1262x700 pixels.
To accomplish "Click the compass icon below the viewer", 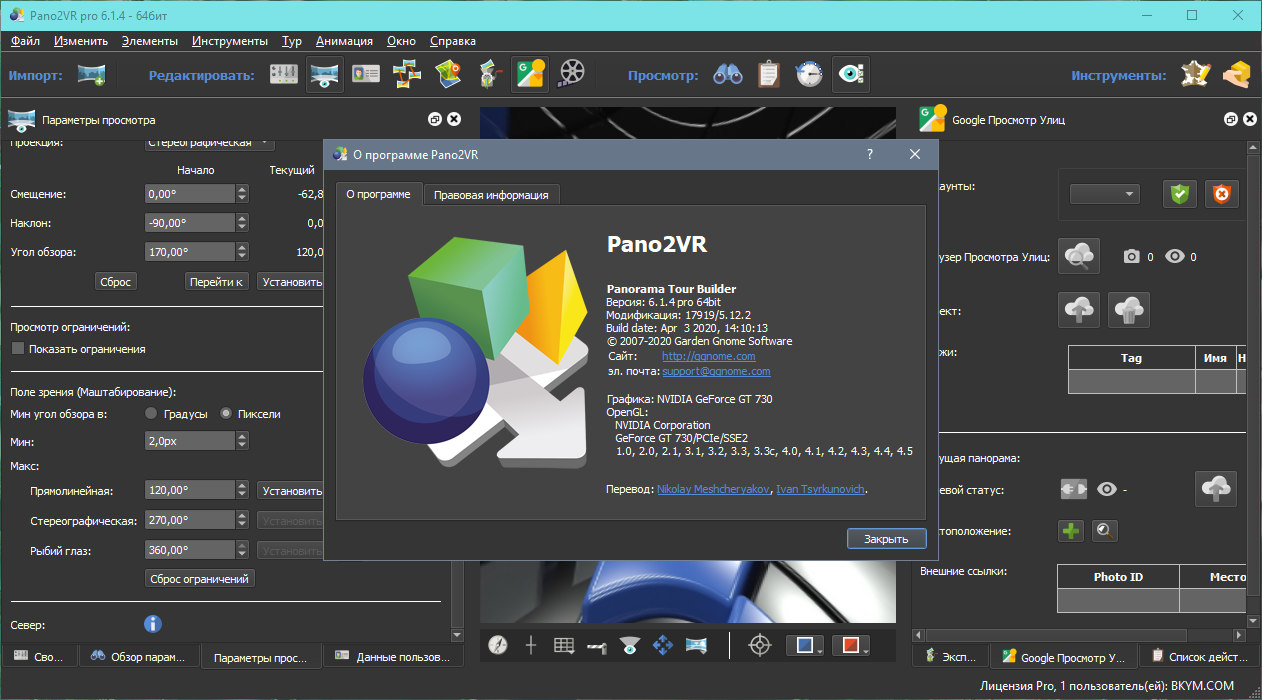I will 498,646.
